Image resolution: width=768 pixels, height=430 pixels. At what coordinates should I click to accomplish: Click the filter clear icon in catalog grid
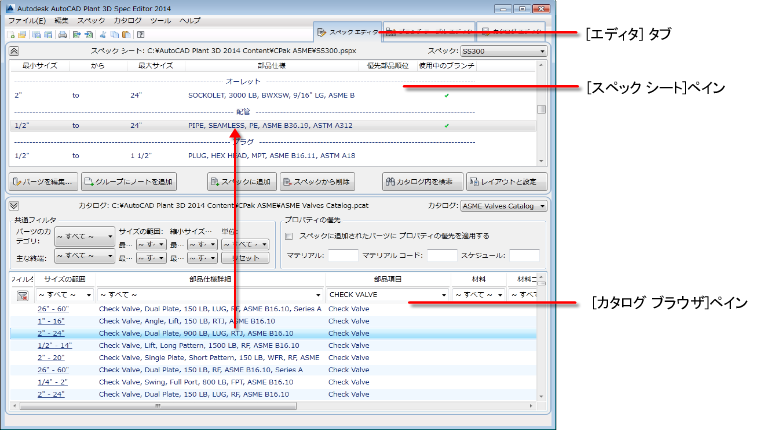pyautogui.click(x=23, y=295)
